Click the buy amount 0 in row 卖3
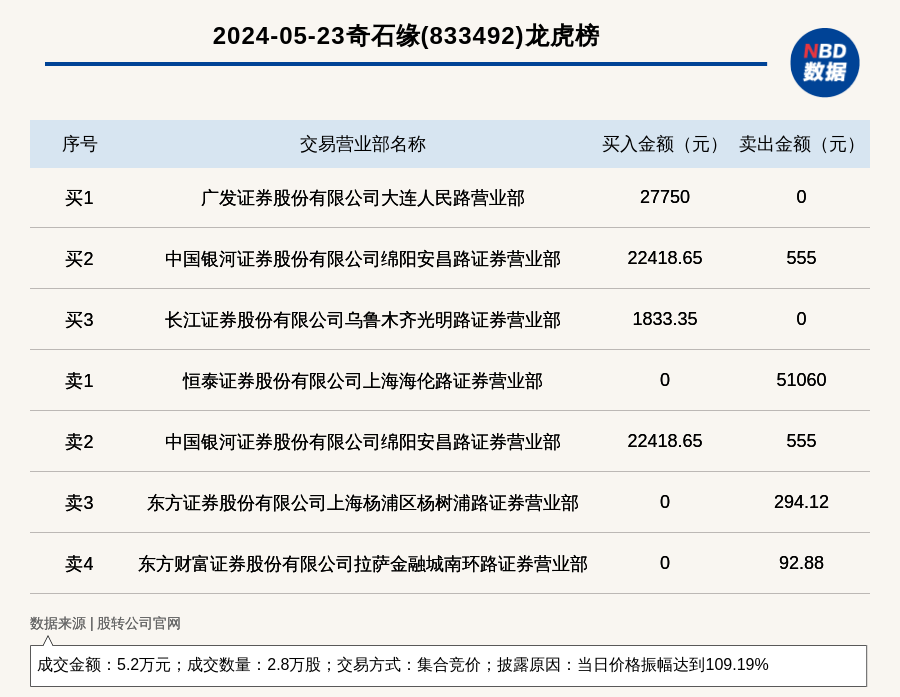The width and height of the screenshot is (900, 697). coord(665,502)
